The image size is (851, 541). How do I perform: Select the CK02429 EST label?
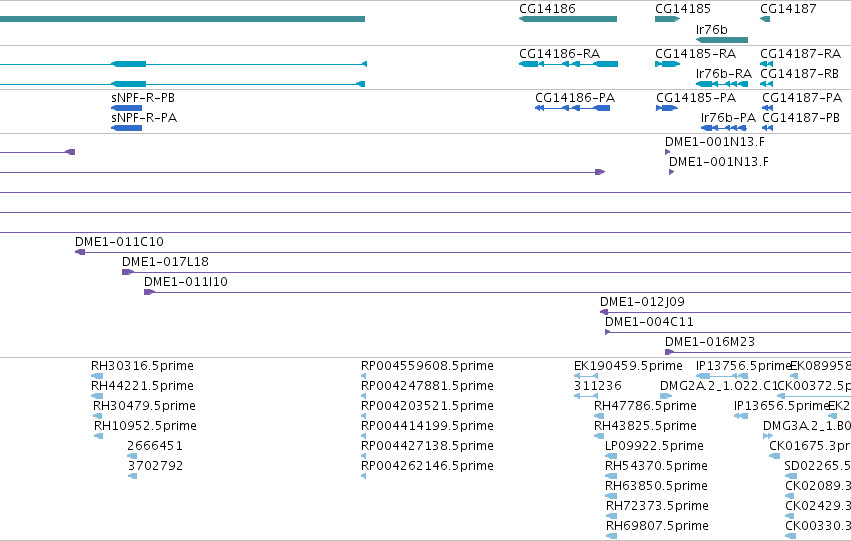click(x=818, y=506)
